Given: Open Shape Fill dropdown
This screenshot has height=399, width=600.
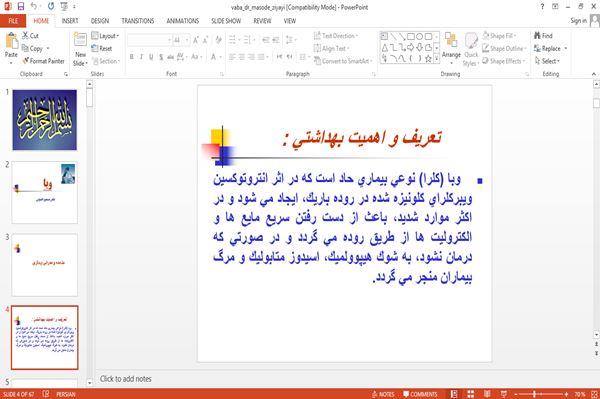Looking at the screenshot, I should 499,36.
